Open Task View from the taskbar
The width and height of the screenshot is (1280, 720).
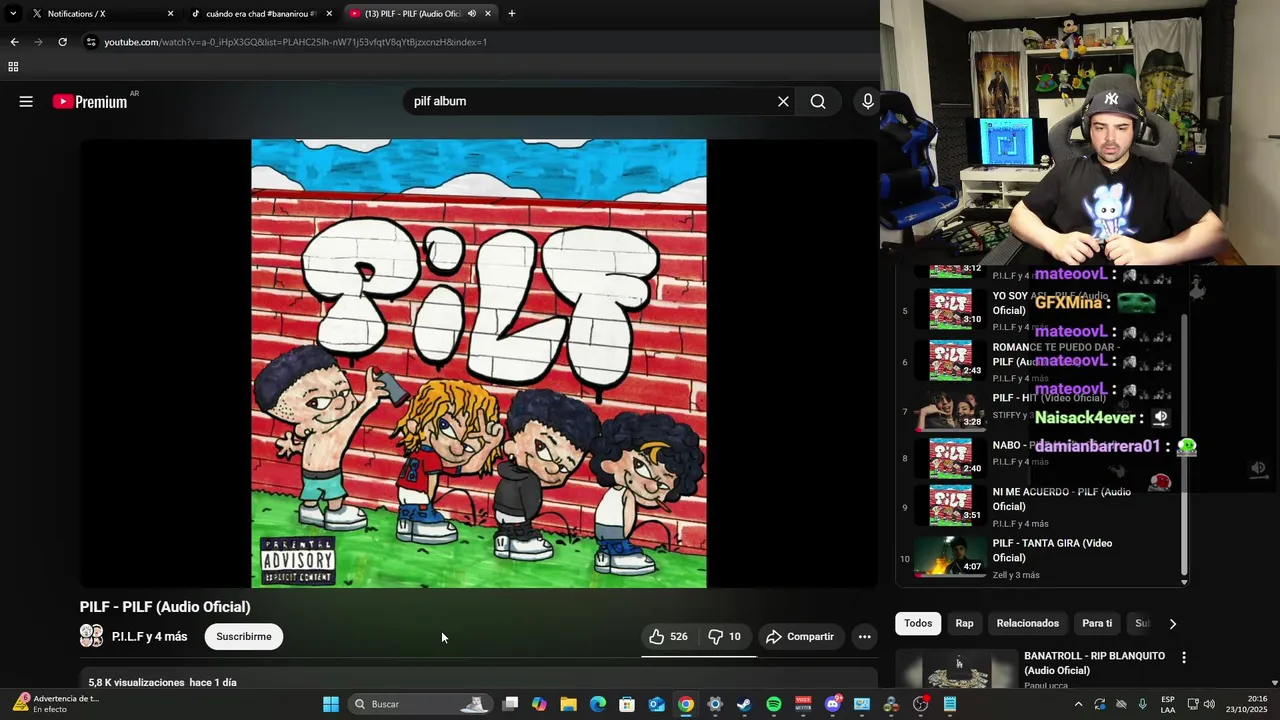point(510,704)
